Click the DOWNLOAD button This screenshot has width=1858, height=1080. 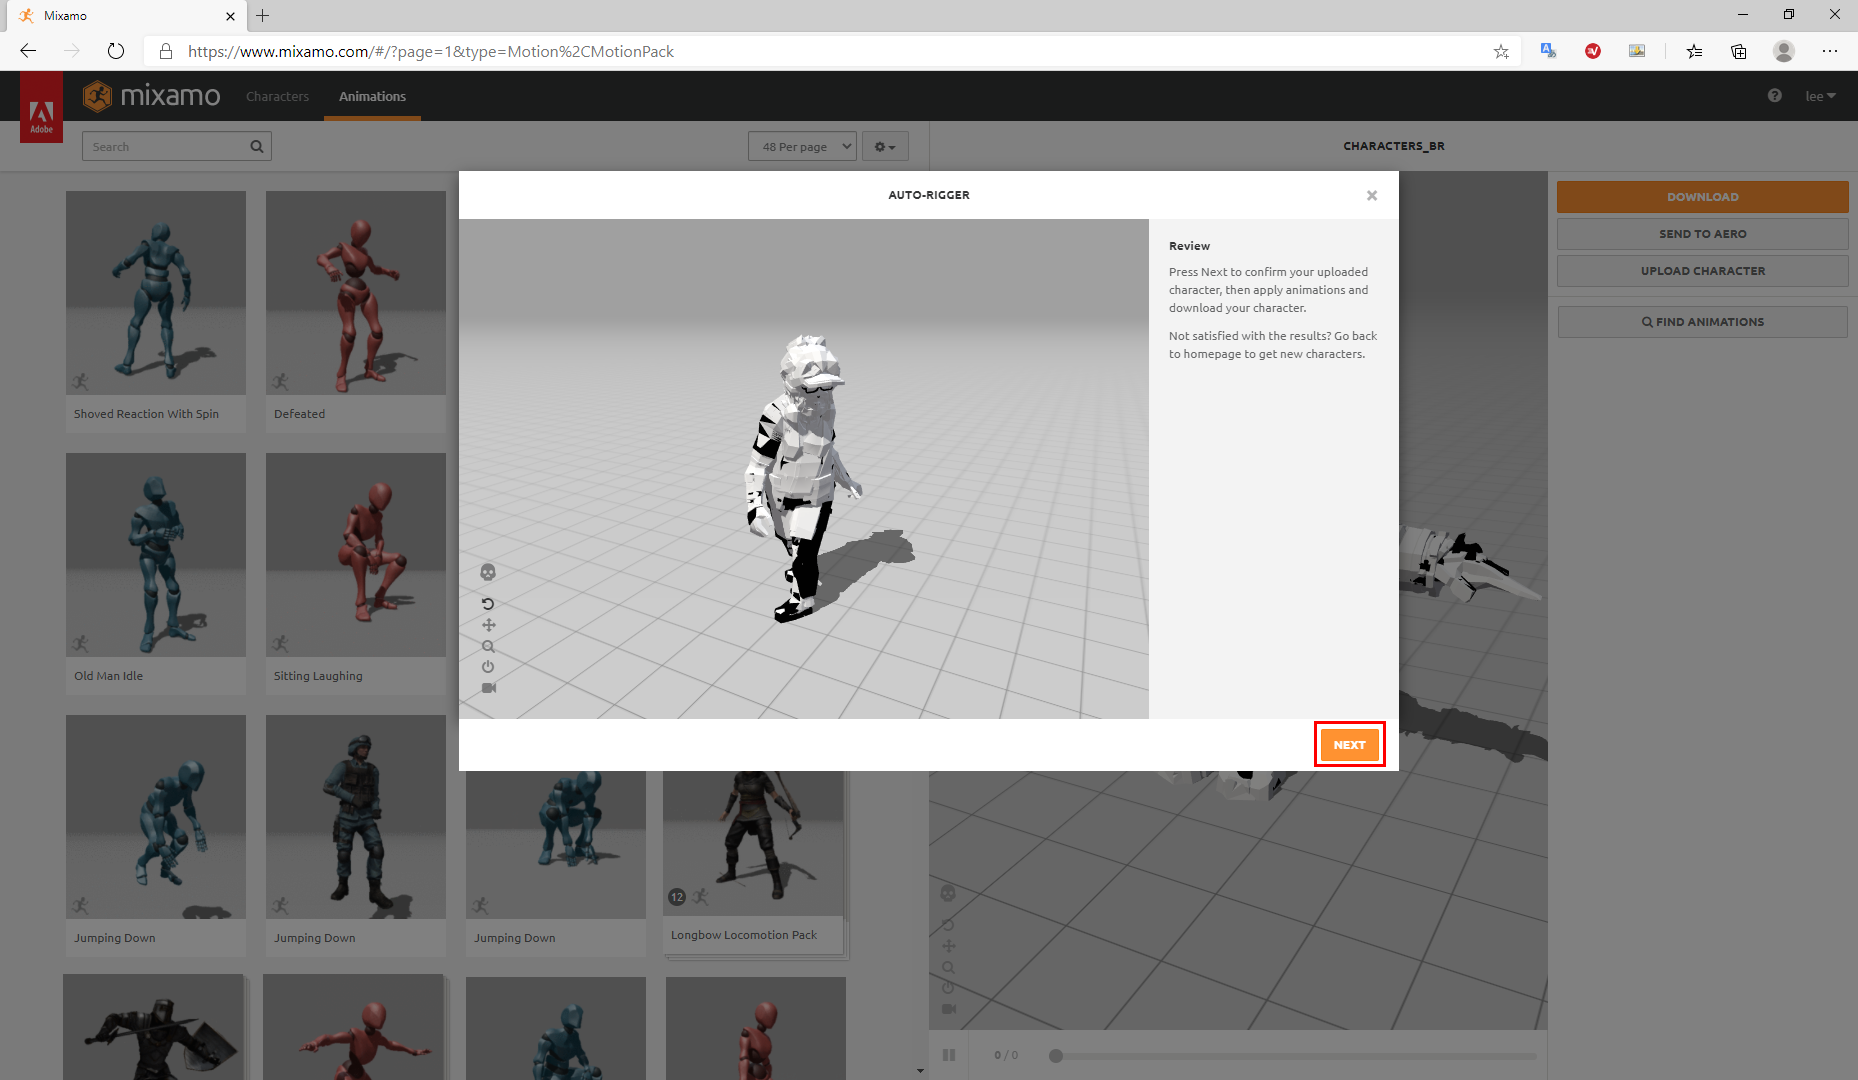[1702, 197]
